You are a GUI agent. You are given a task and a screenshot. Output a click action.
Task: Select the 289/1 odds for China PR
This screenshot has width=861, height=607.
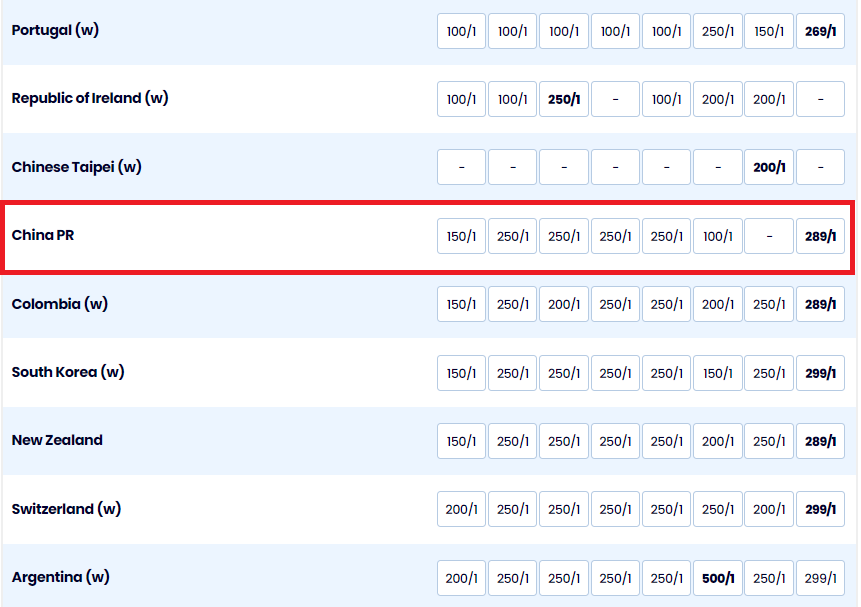coord(820,236)
